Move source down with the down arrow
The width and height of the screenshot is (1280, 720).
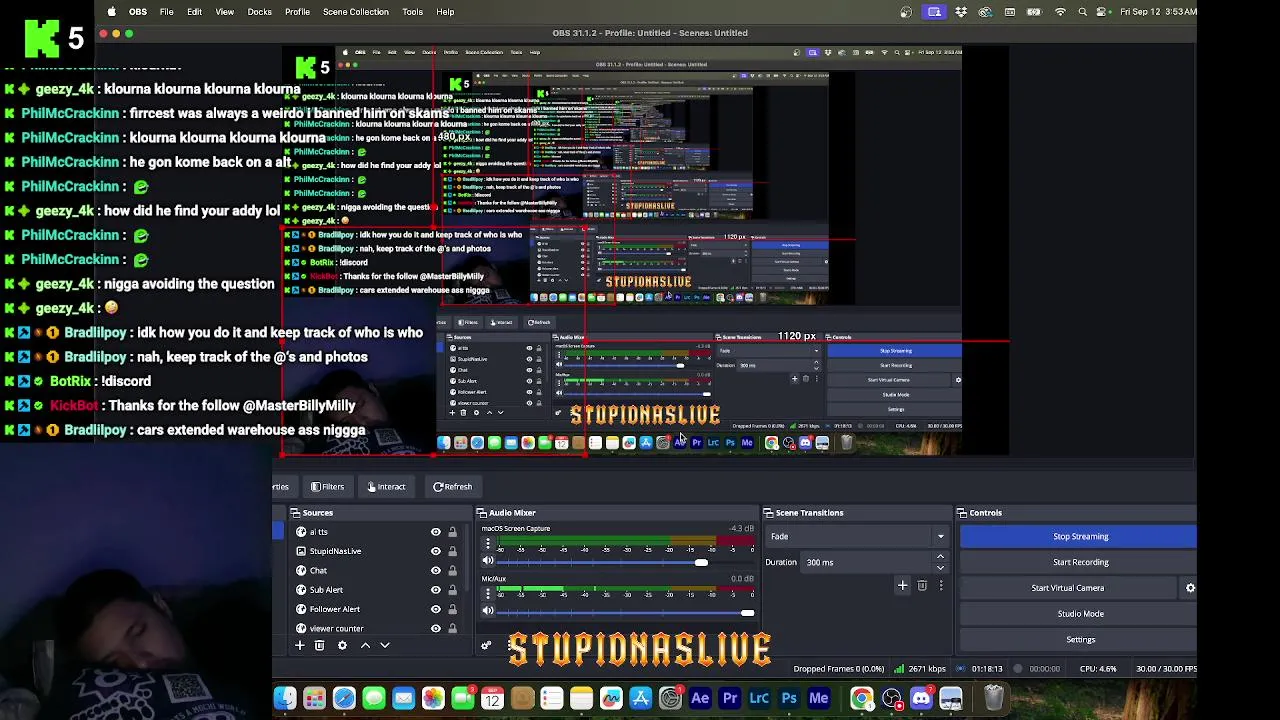tap(385, 646)
